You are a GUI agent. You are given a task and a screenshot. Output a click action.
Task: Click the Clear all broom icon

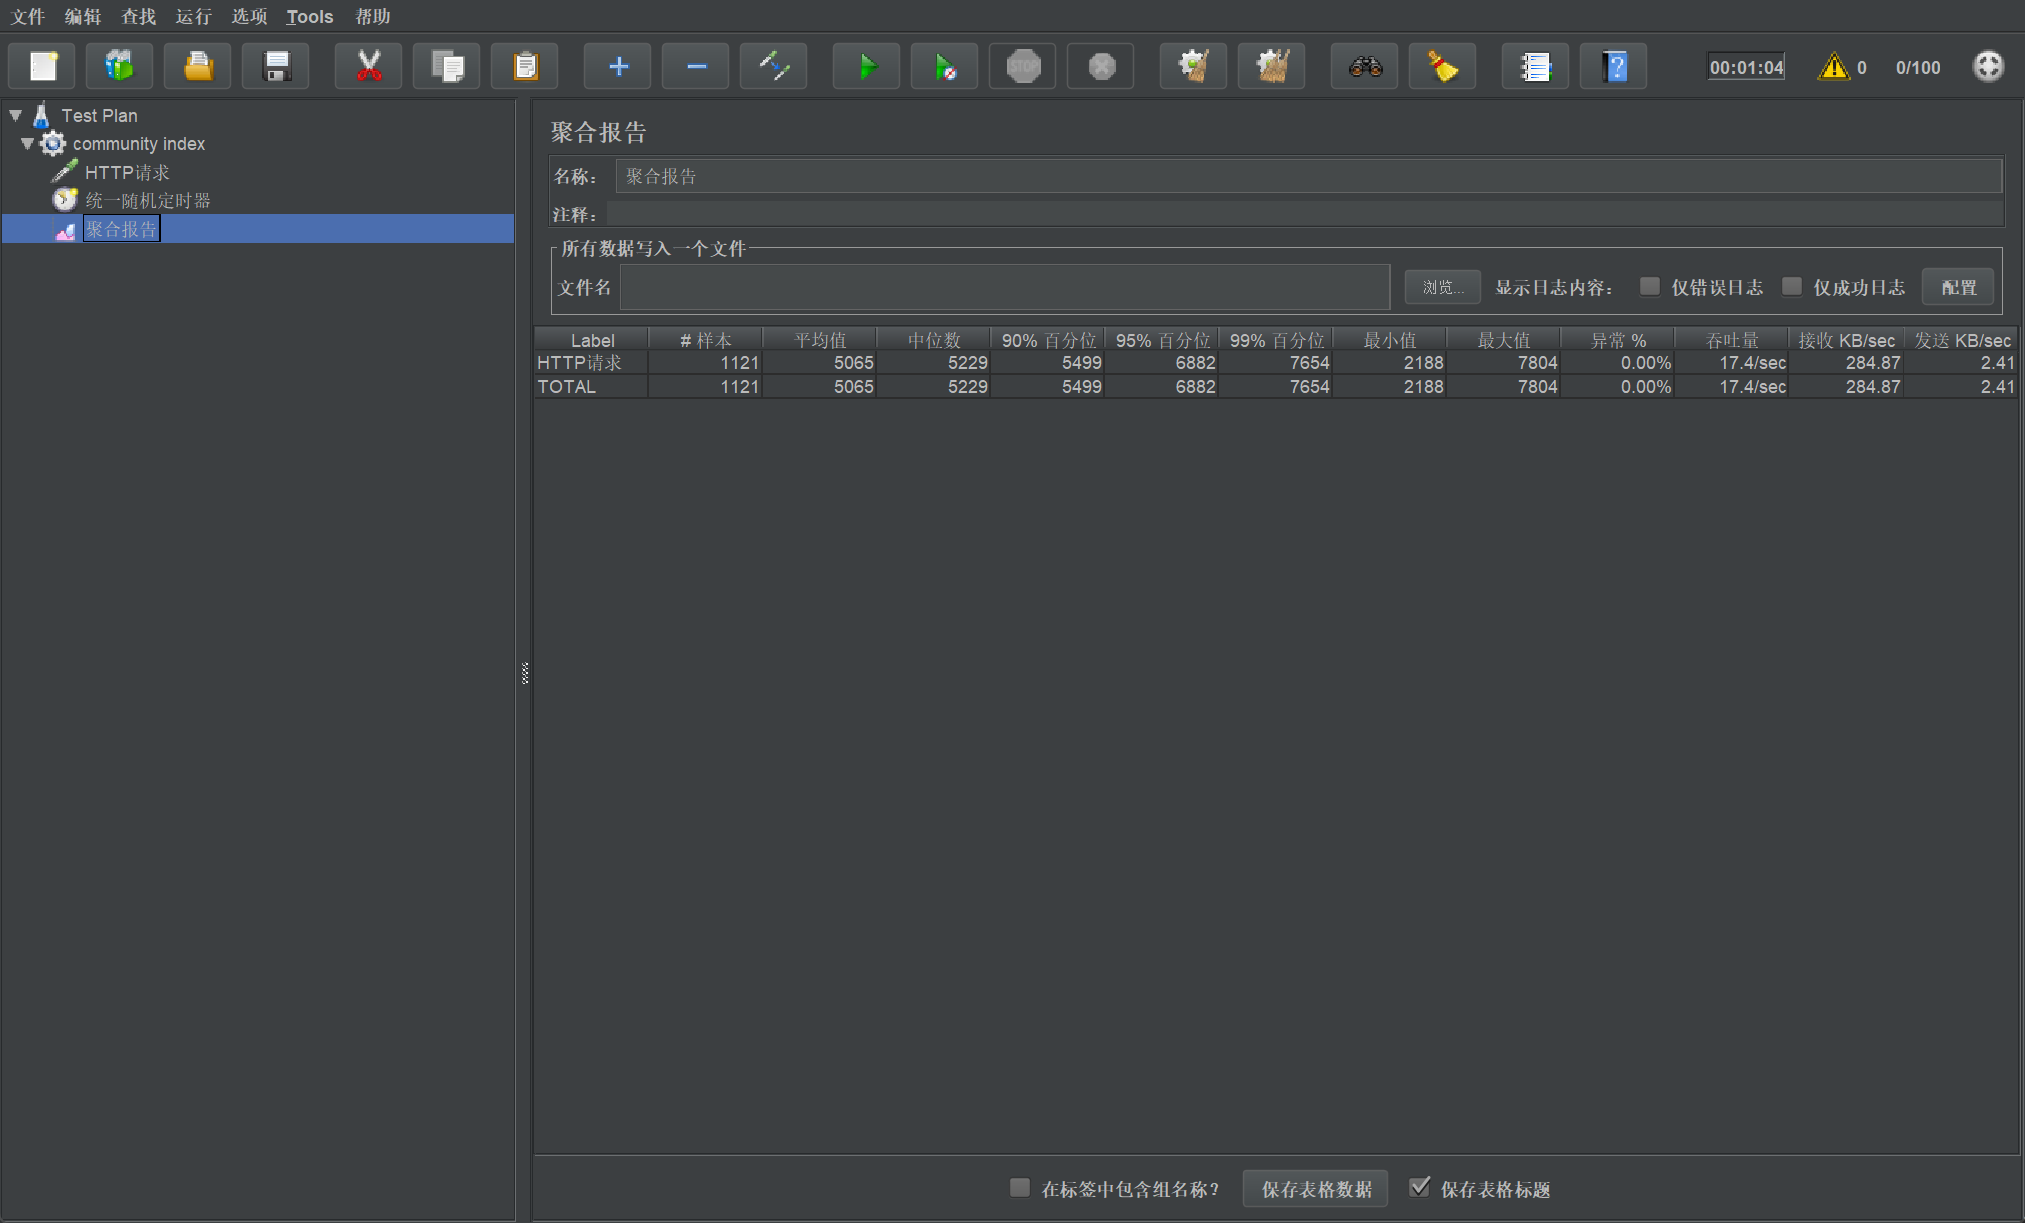pos(1271,67)
